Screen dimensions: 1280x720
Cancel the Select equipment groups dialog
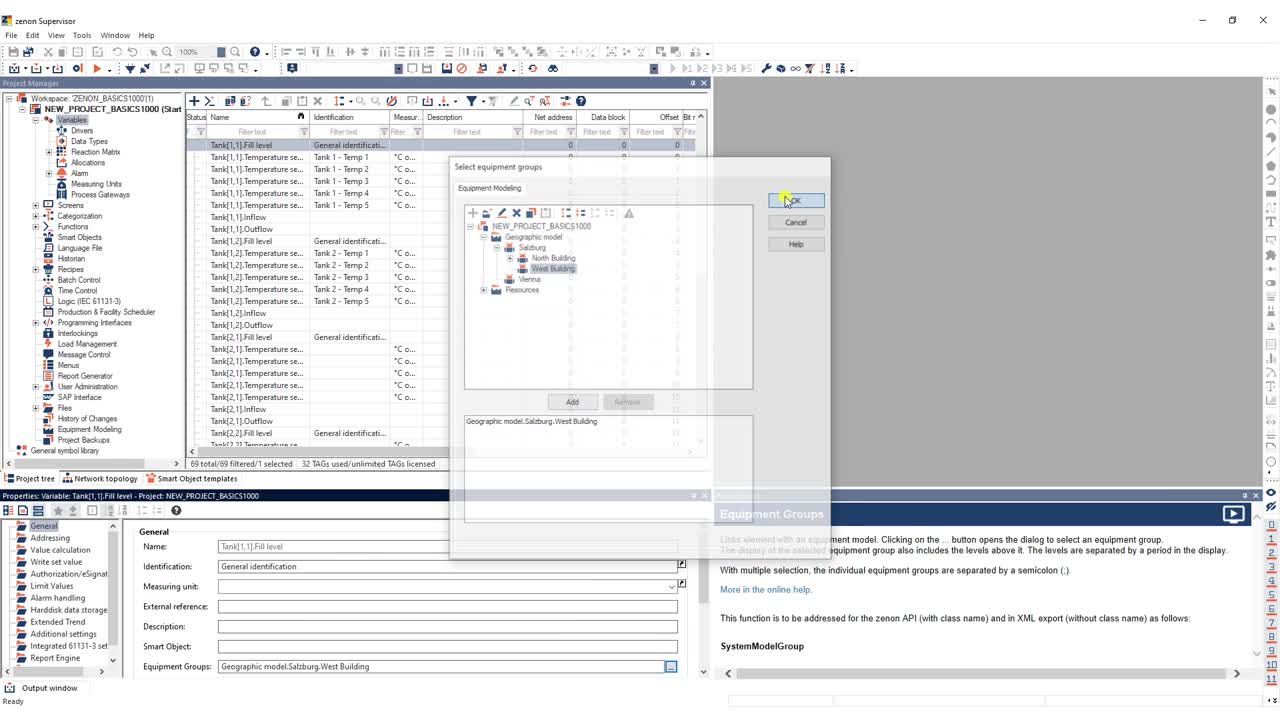coord(796,222)
